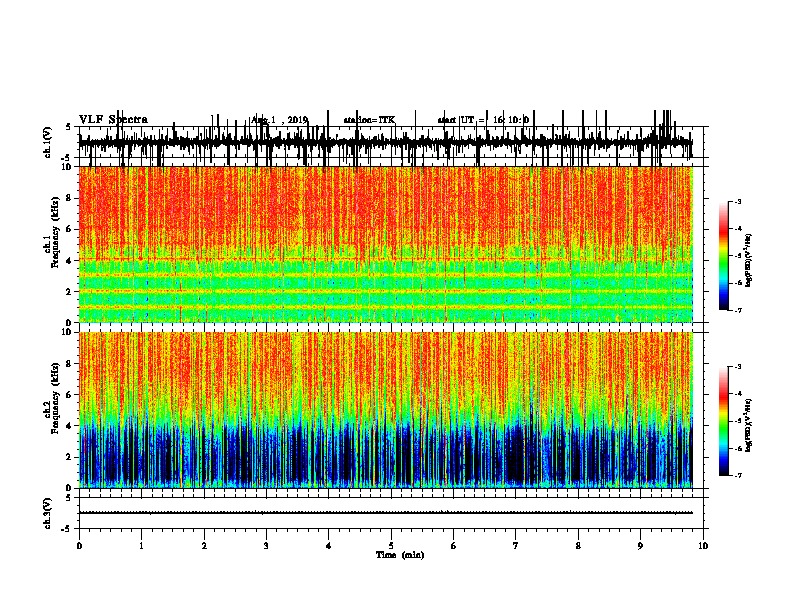Click the 'ch.3(V)' waveform axis label
The width and height of the screenshot is (792, 612).
[48, 513]
